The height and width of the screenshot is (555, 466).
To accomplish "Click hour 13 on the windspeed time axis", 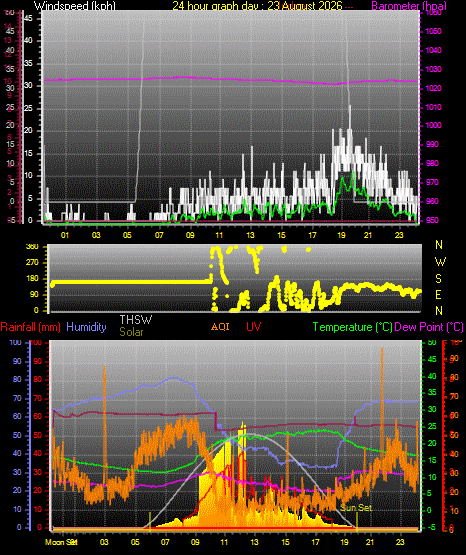I will click(x=250, y=235).
